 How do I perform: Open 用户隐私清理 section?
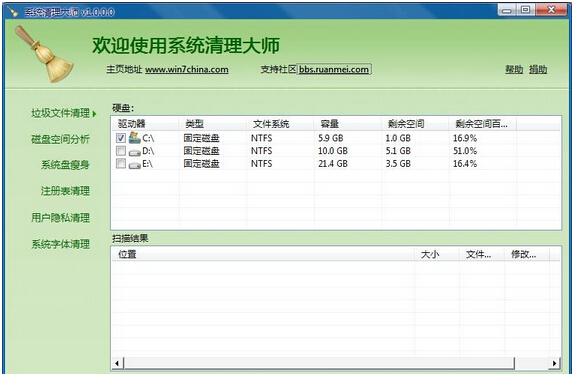(60, 218)
